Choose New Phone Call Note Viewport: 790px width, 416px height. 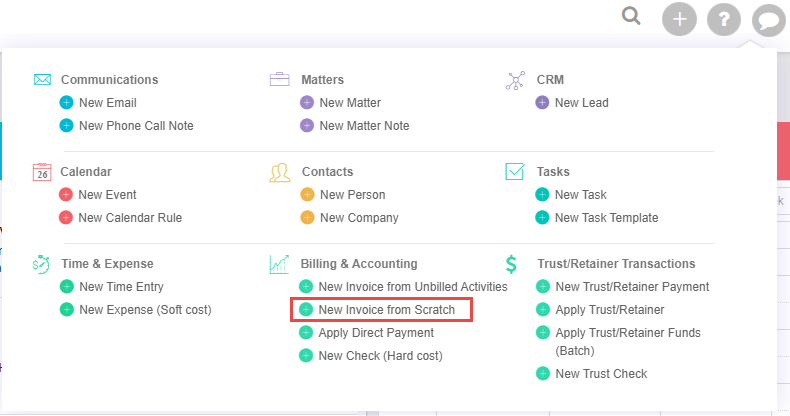(x=136, y=125)
